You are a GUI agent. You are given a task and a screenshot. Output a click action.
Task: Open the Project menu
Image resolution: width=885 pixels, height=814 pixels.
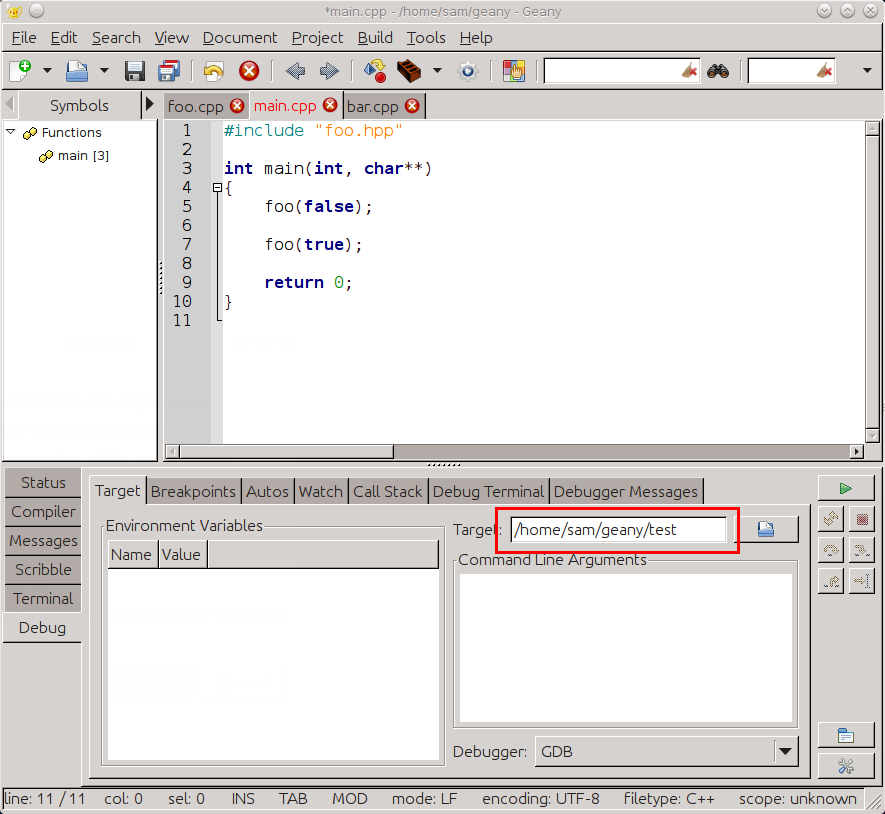tap(317, 38)
